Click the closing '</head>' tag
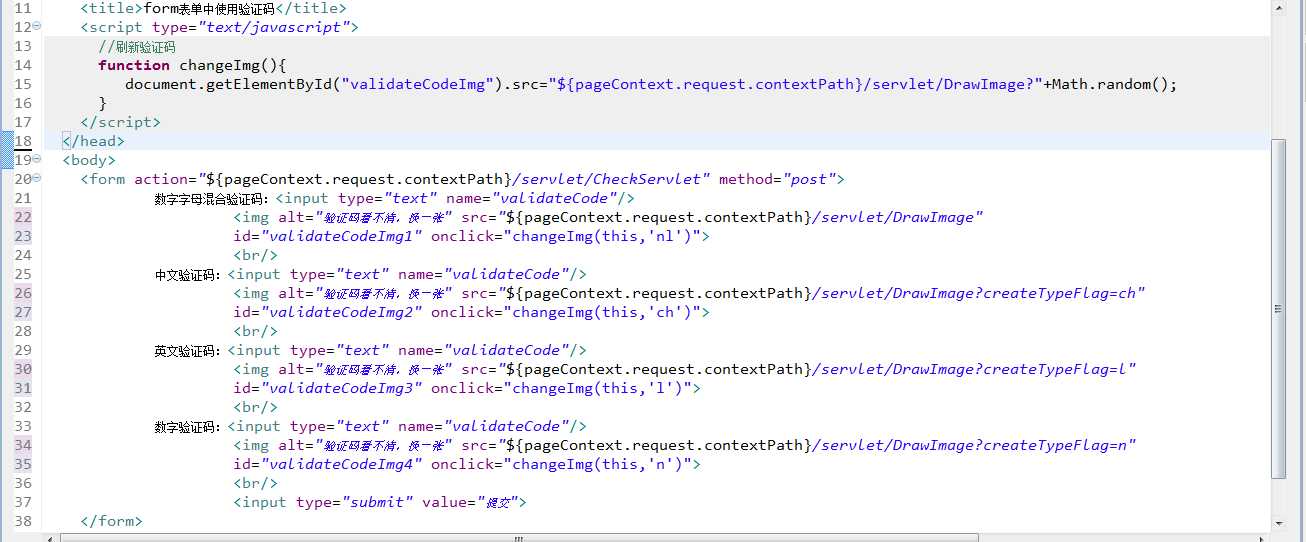1306x542 pixels. click(93, 141)
